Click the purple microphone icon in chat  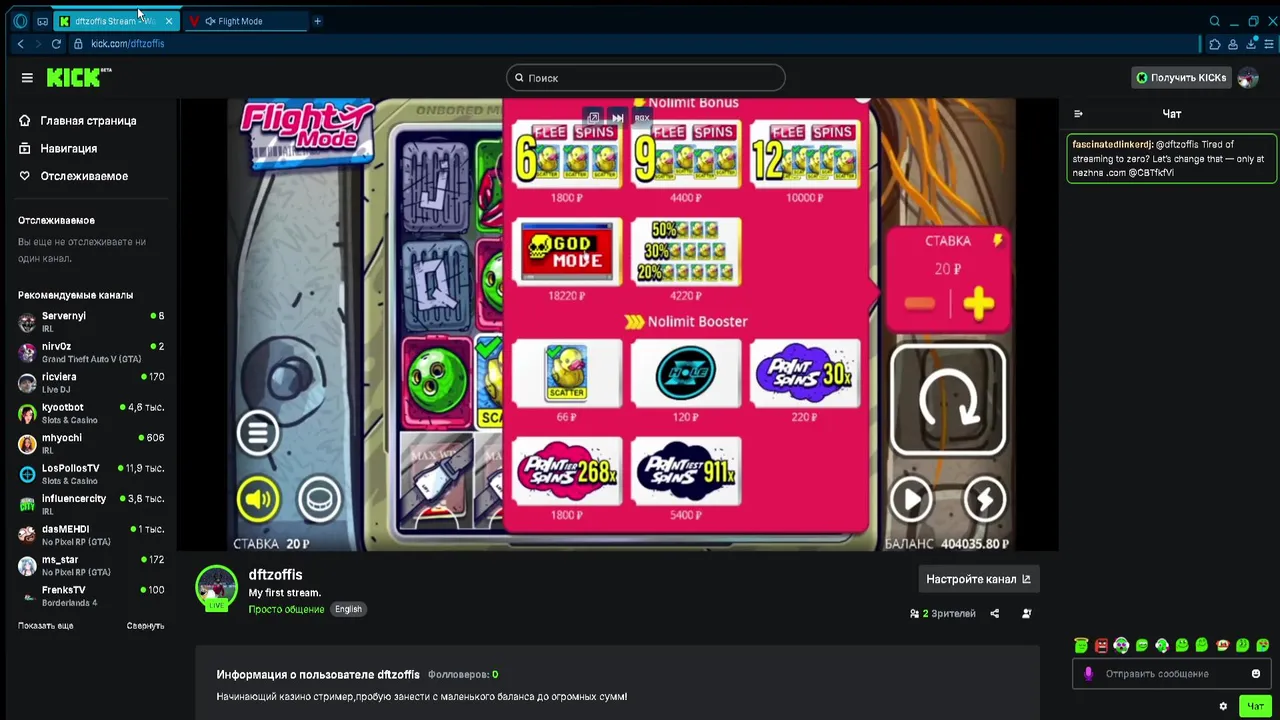click(x=1089, y=674)
